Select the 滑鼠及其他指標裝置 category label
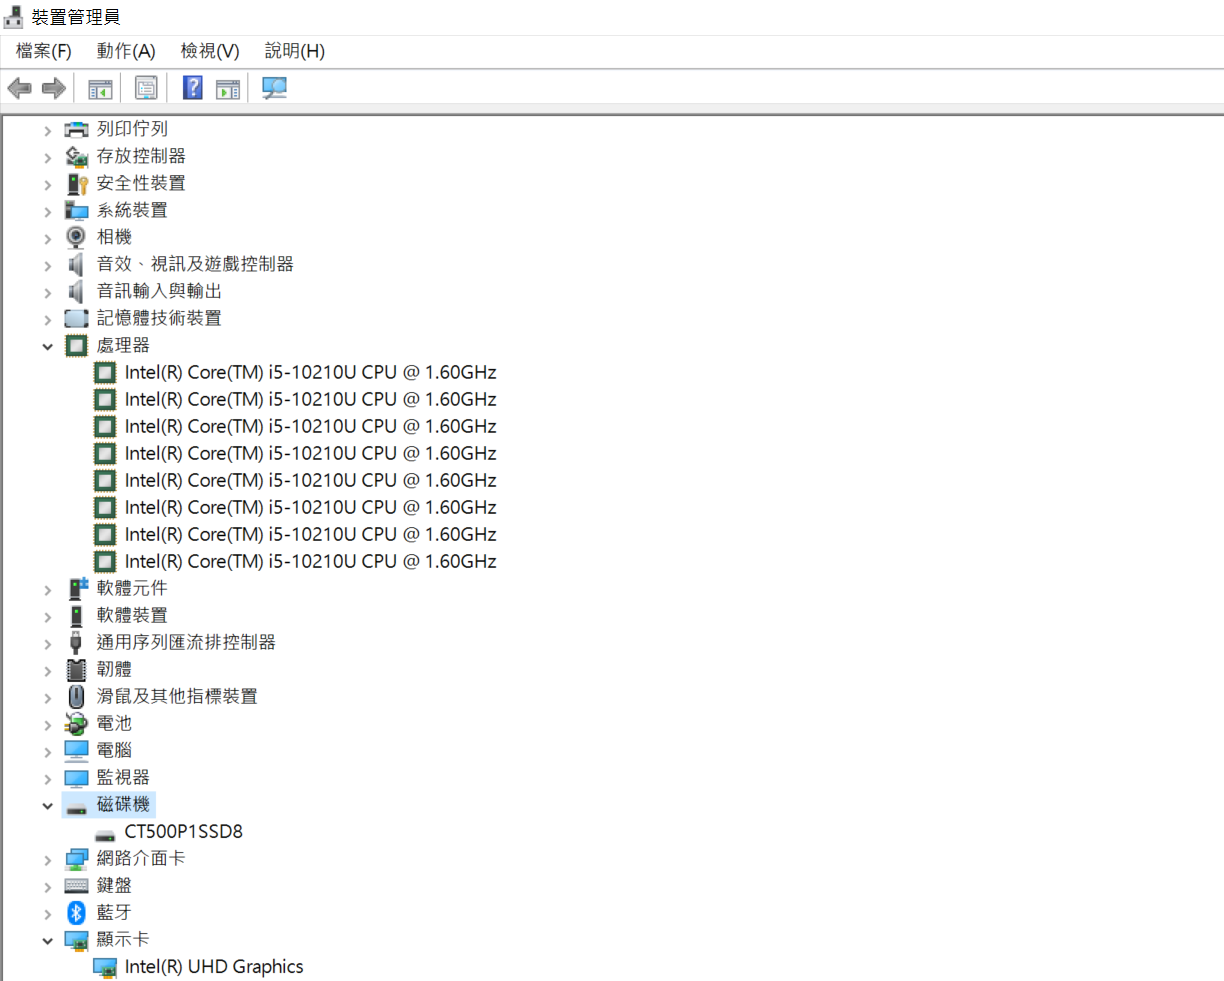This screenshot has width=1224, height=981. coord(177,696)
